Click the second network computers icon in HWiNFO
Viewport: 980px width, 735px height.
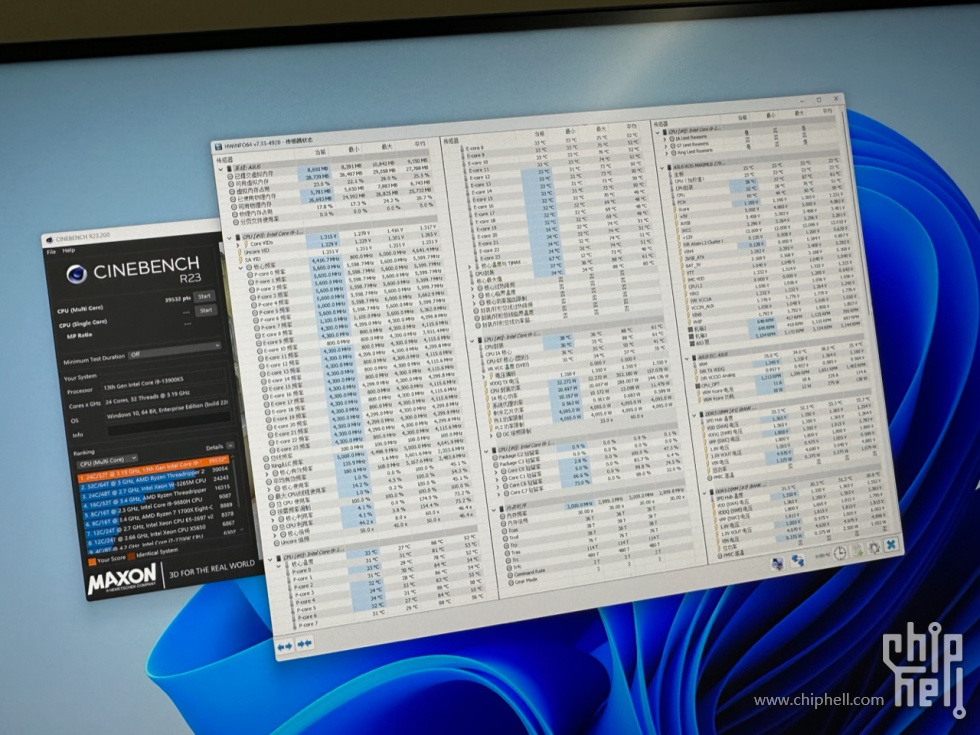pos(798,559)
